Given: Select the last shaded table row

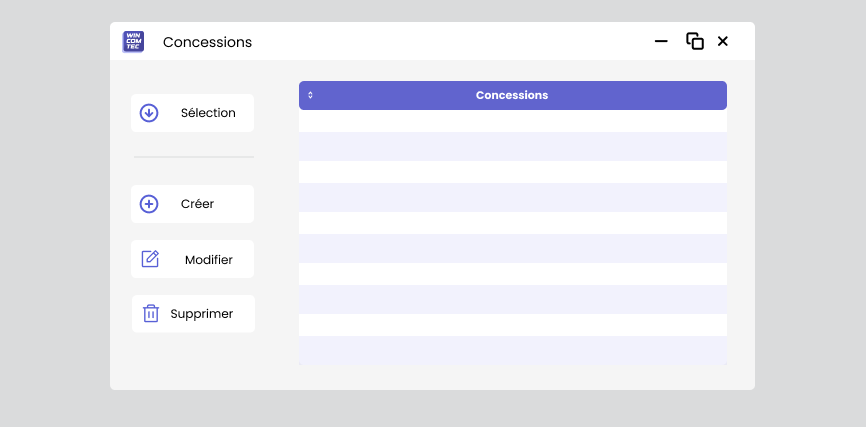Looking at the screenshot, I should pos(512,350).
